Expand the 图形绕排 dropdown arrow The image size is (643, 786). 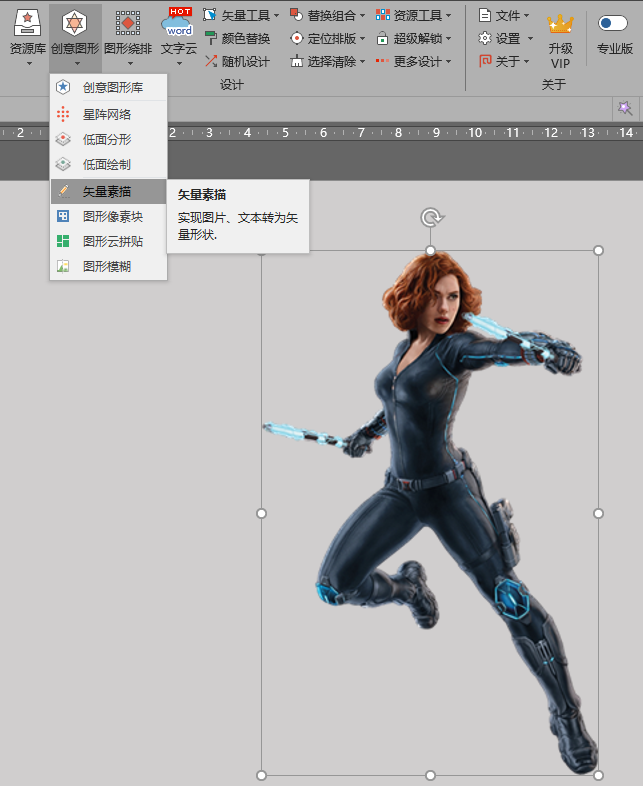[130, 64]
